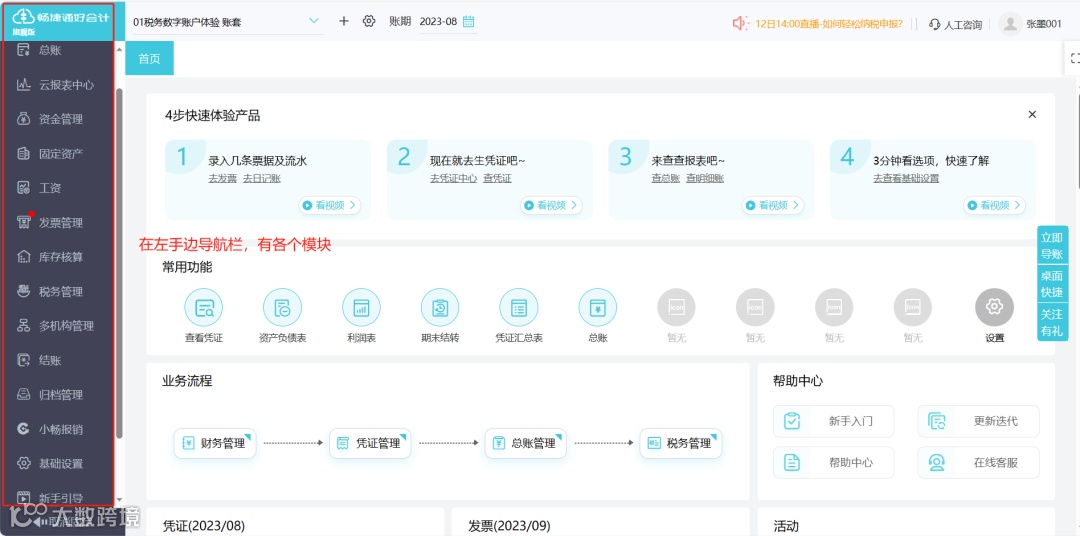Expand 税务管理 in 业务流程
This screenshot has height=536, width=1080.
681,443
